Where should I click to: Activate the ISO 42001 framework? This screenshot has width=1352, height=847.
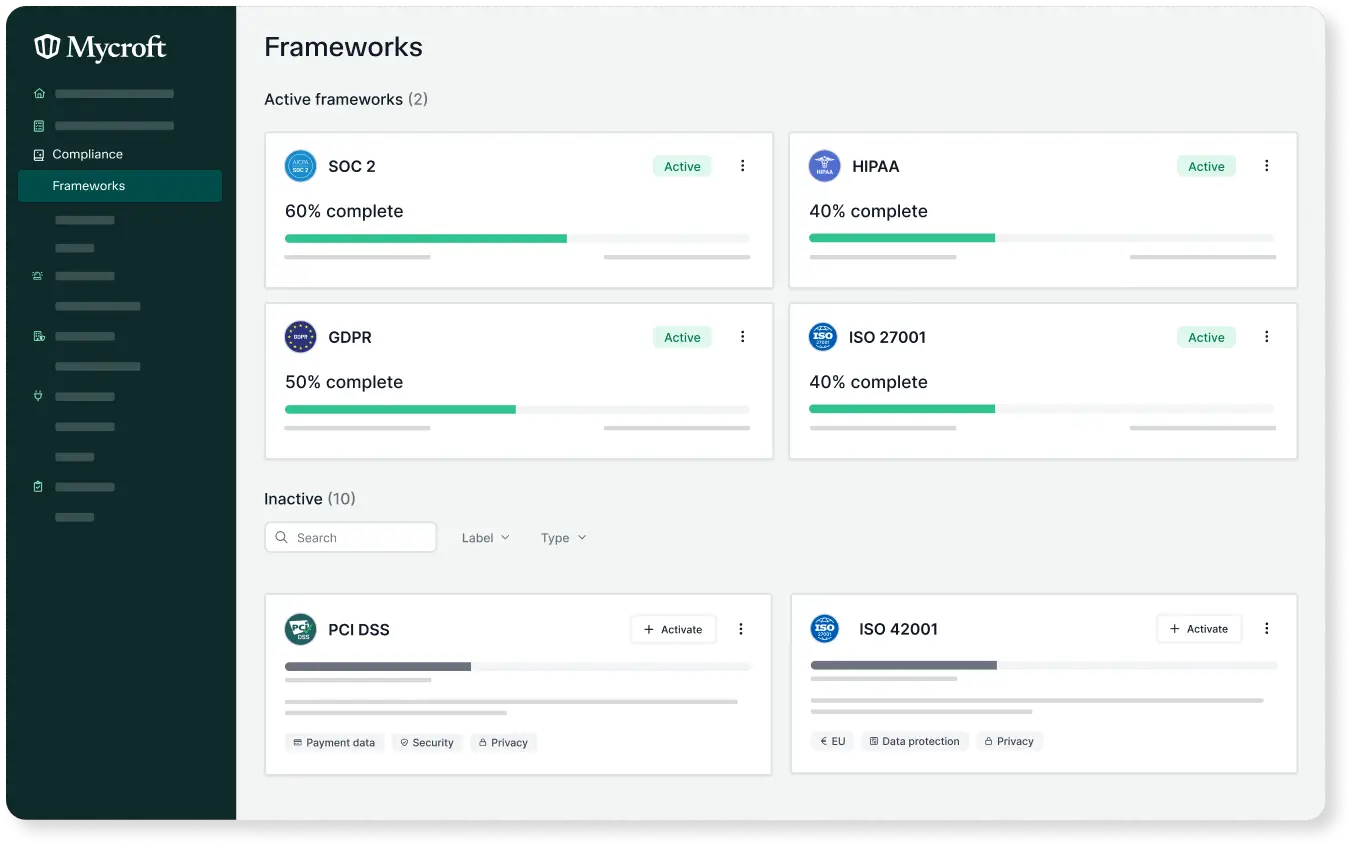[1199, 629]
